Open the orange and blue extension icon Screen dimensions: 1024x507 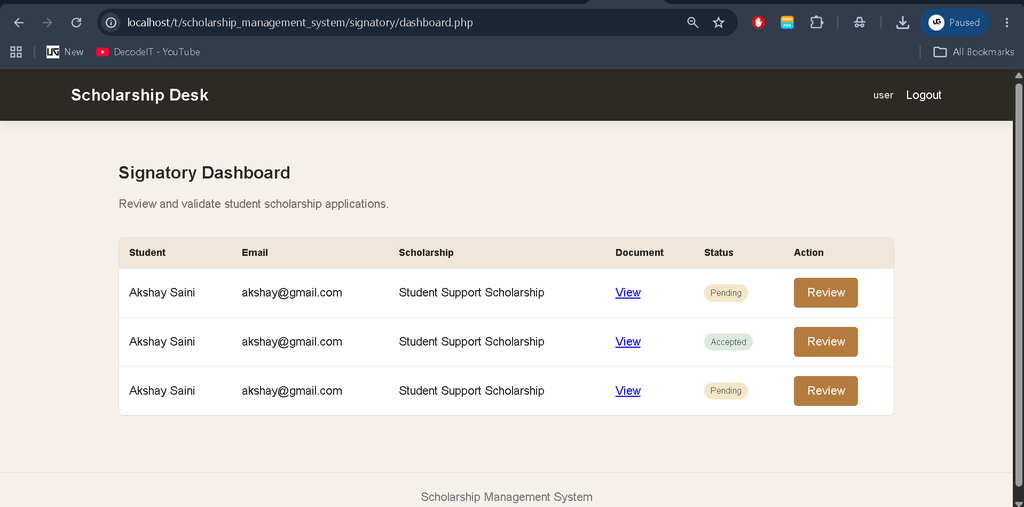[788, 23]
